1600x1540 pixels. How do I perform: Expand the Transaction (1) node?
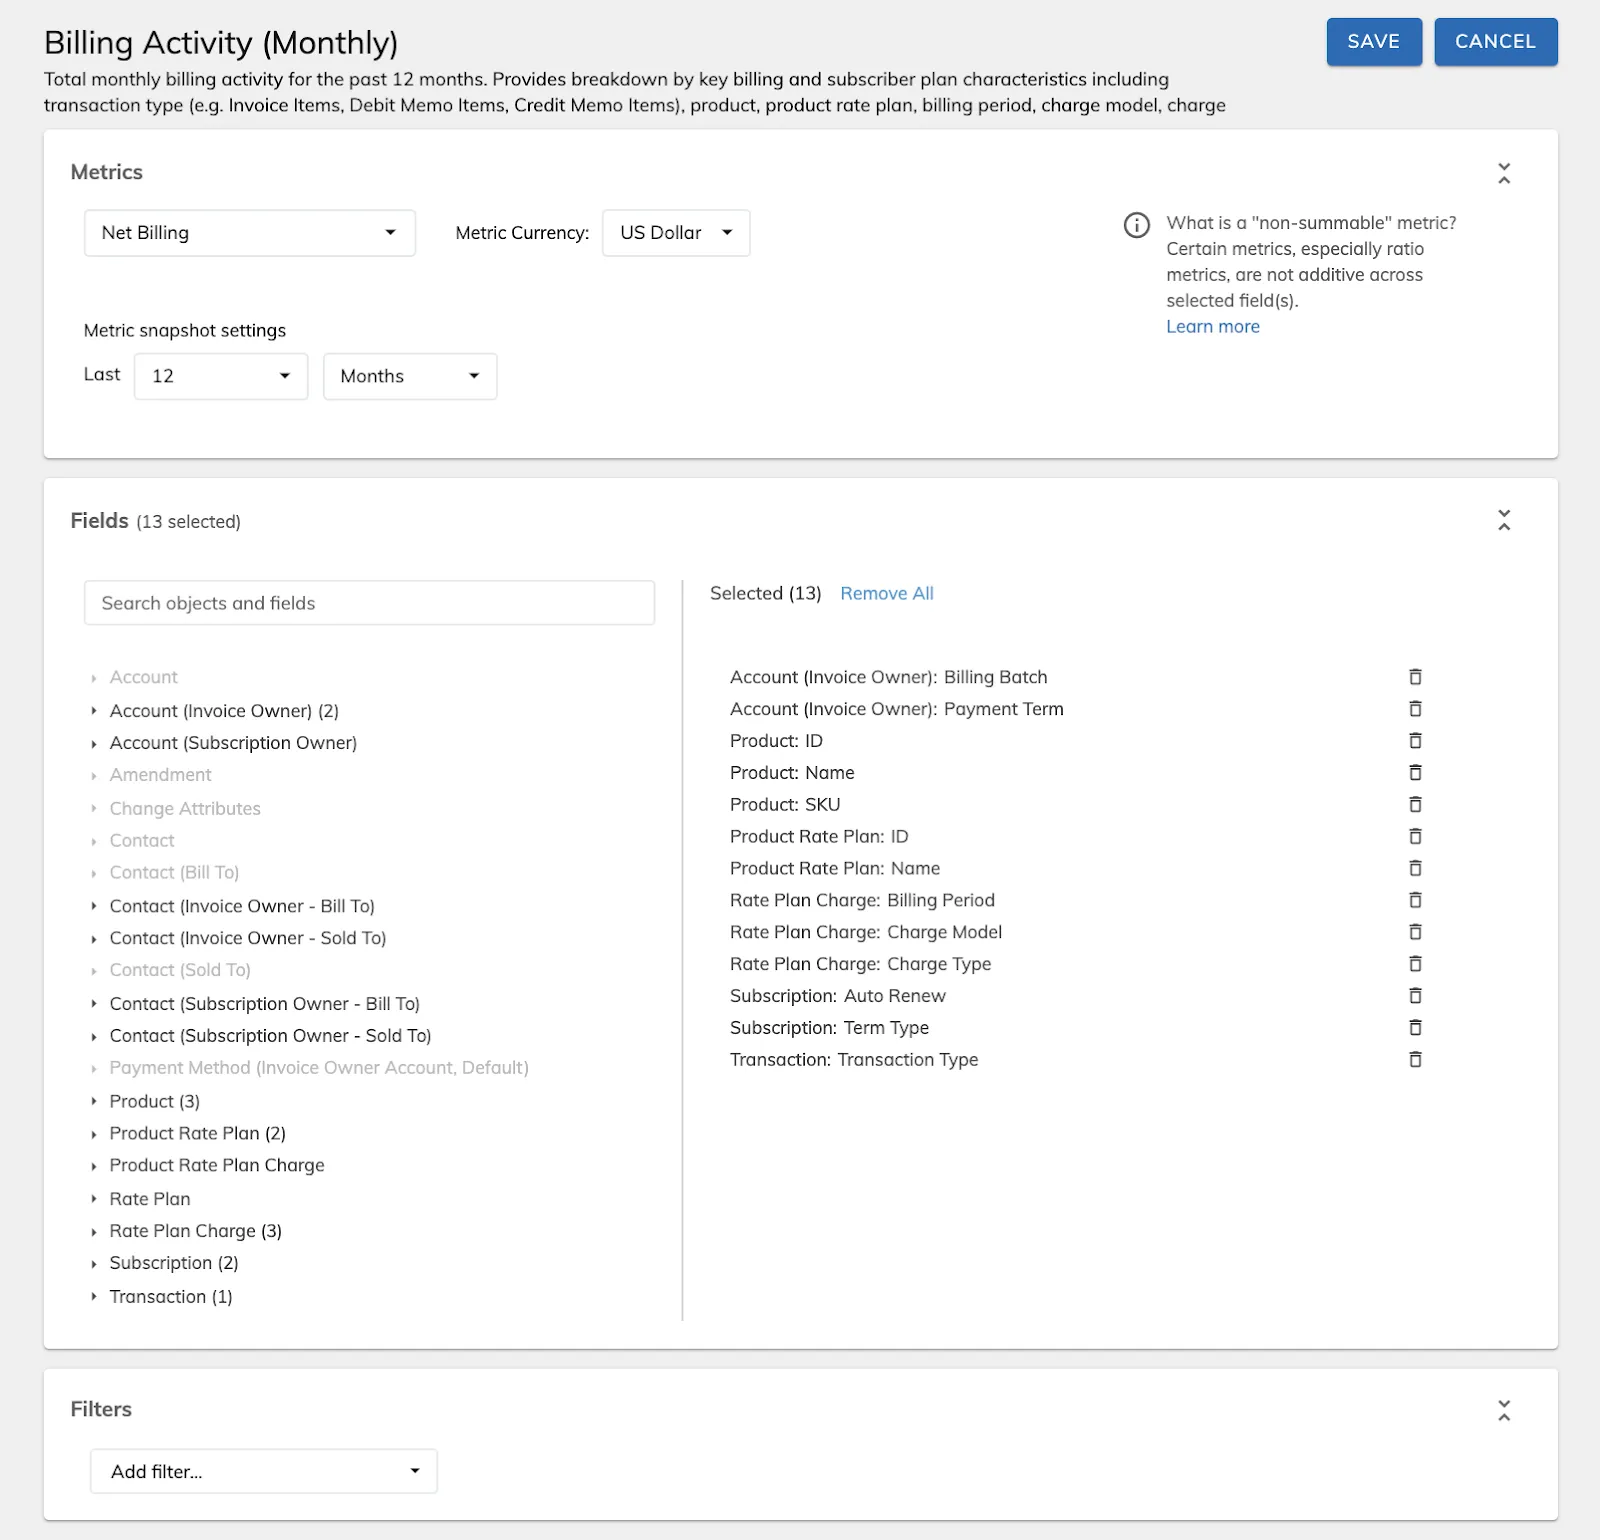pos(94,1297)
